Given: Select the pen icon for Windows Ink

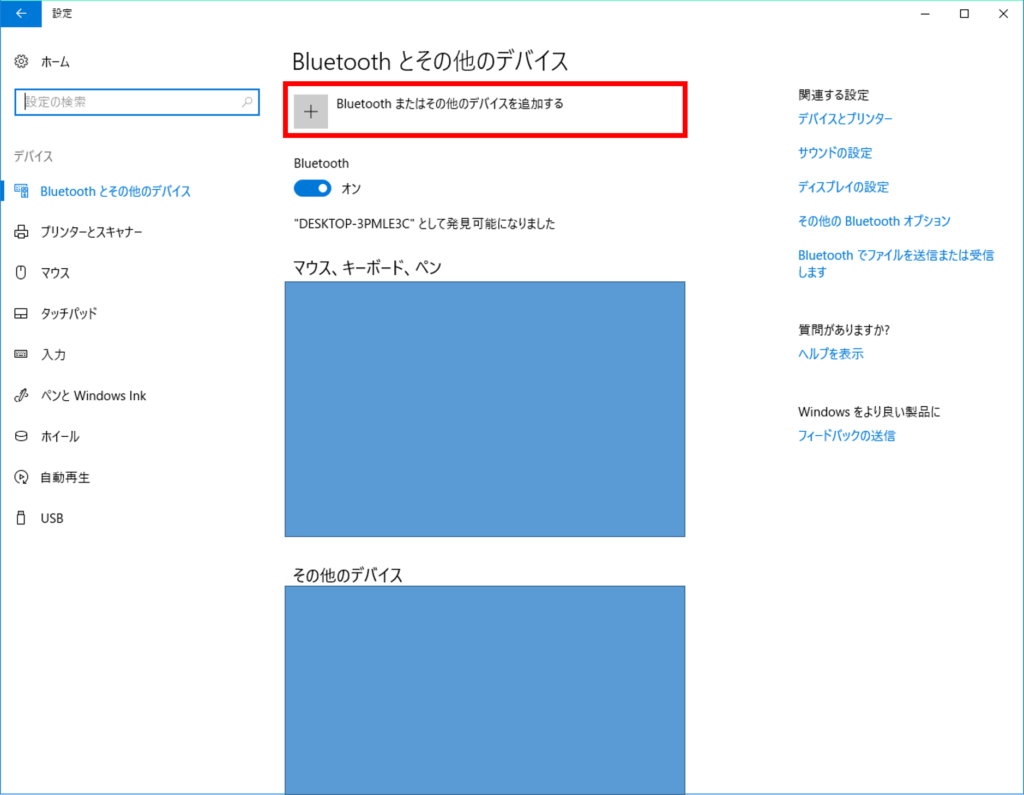Looking at the screenshot, I should point(21,395).
